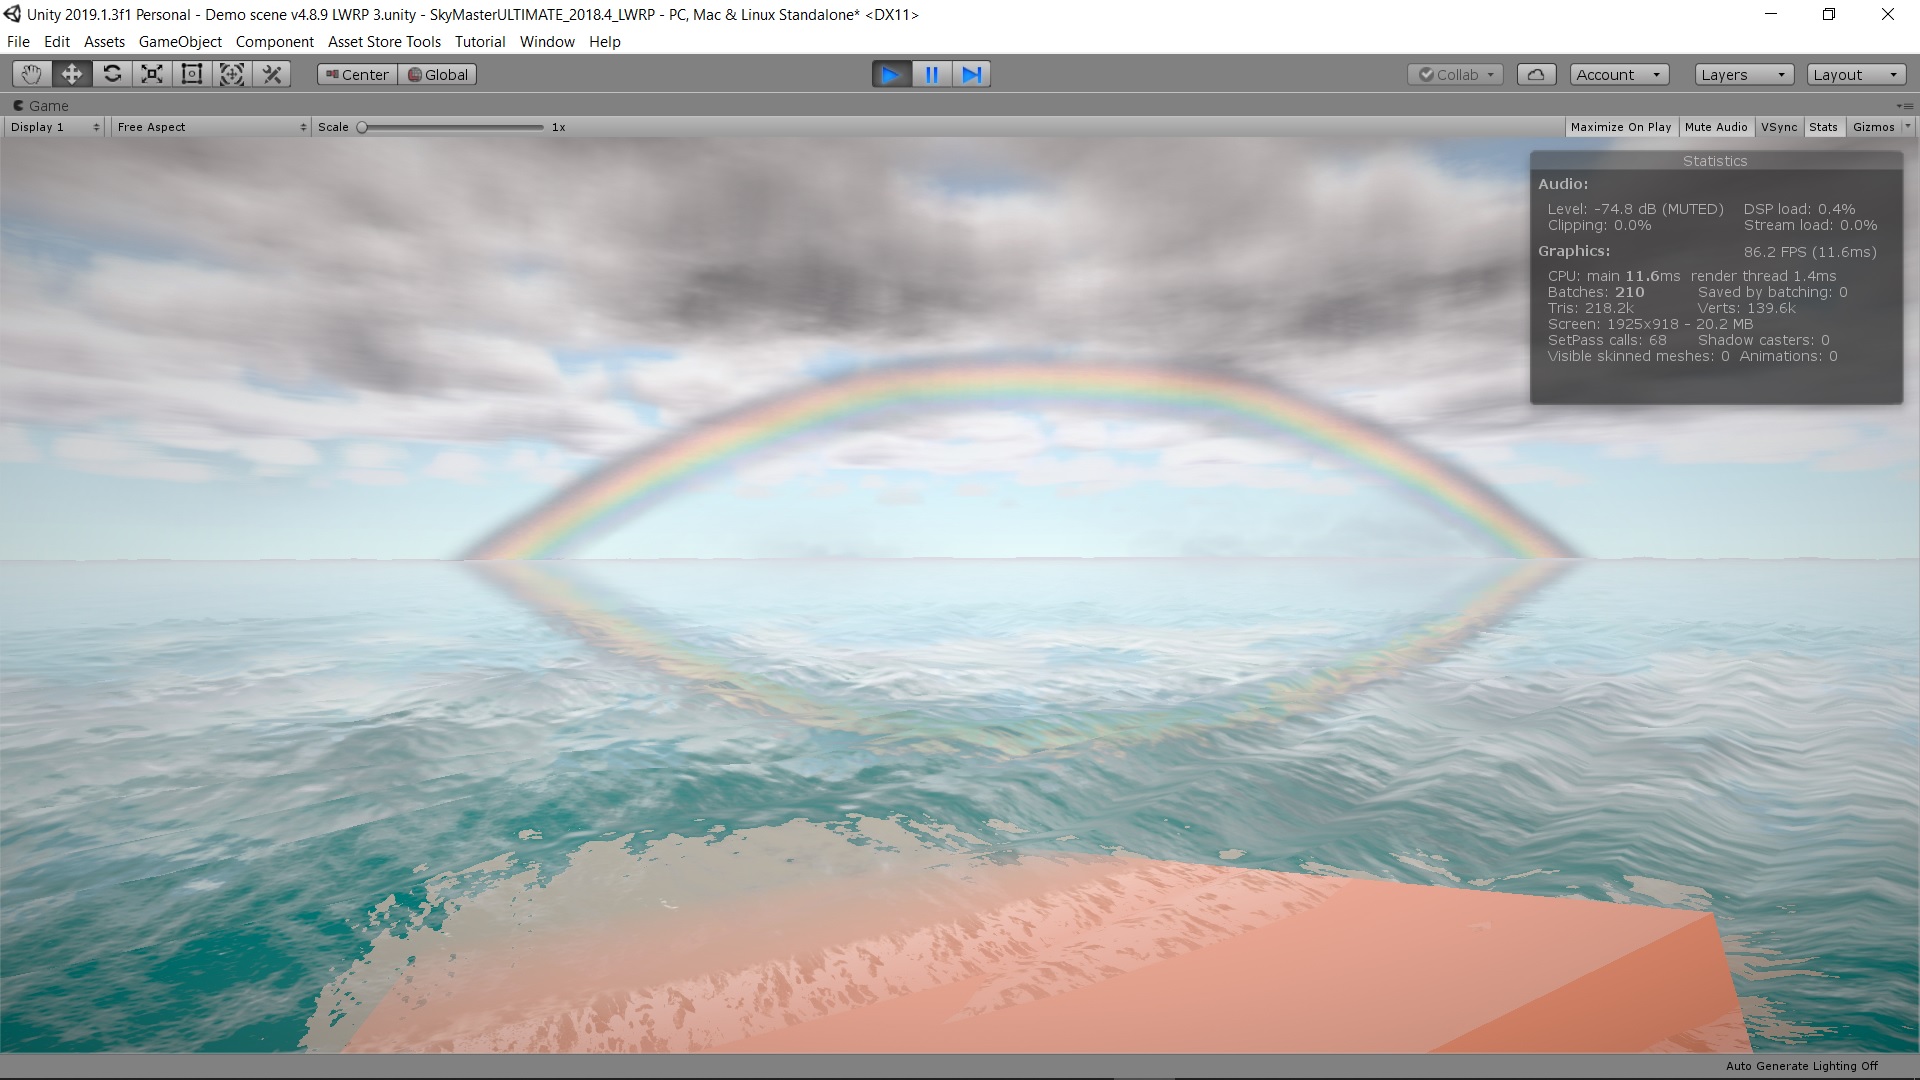Open the Layers dropdown

(1742, 74)
